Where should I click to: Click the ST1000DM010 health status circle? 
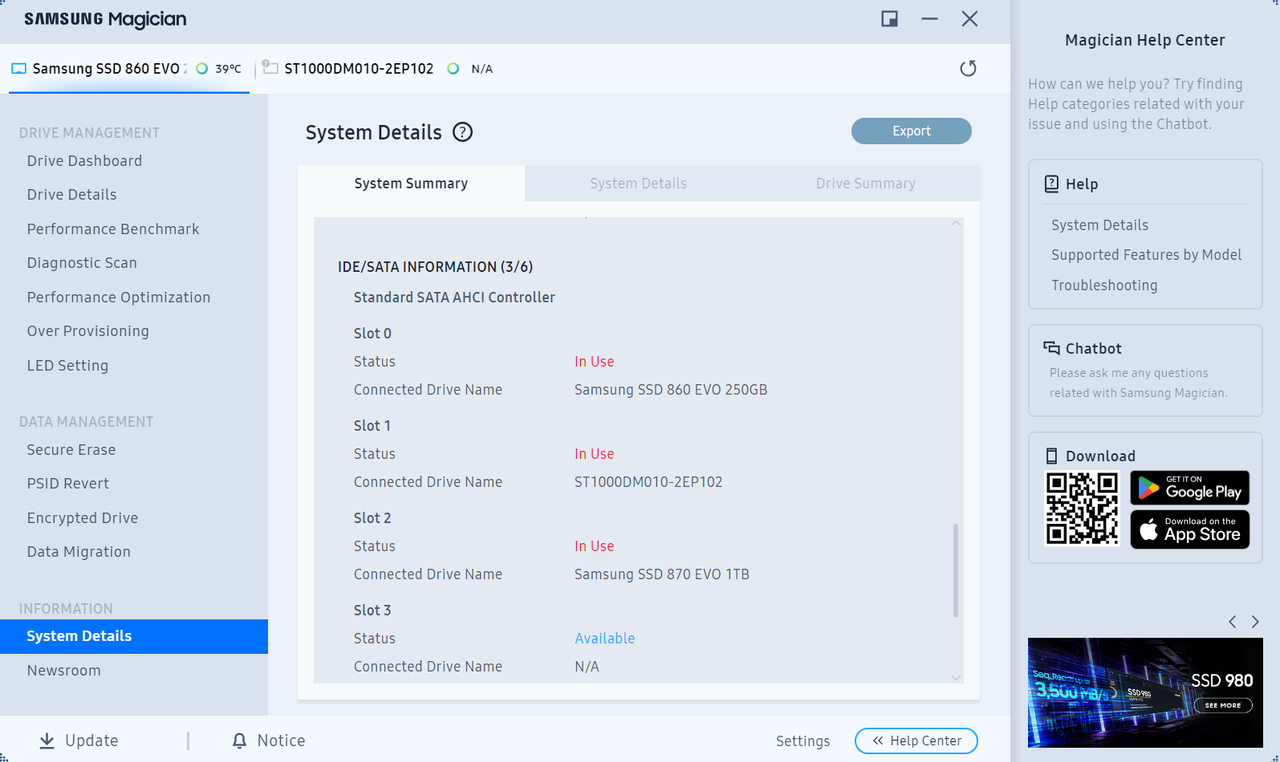click(453, 69)
